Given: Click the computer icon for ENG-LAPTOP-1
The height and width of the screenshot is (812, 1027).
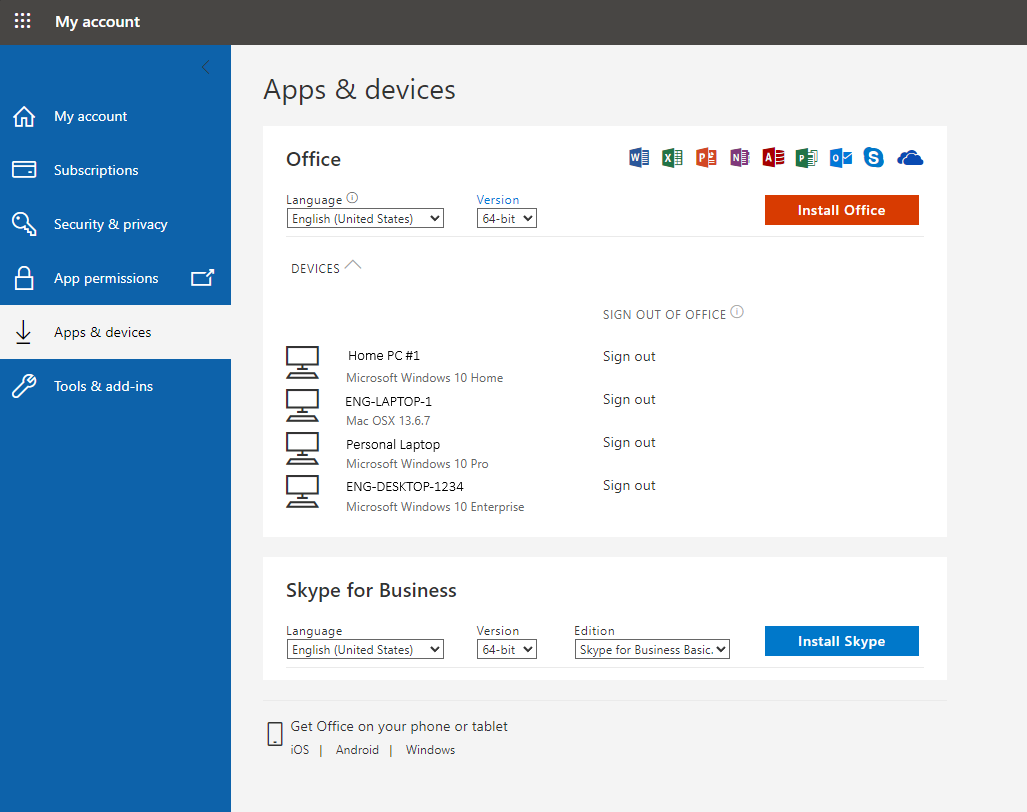Looking at the screenshot, I should click(303, 405).
